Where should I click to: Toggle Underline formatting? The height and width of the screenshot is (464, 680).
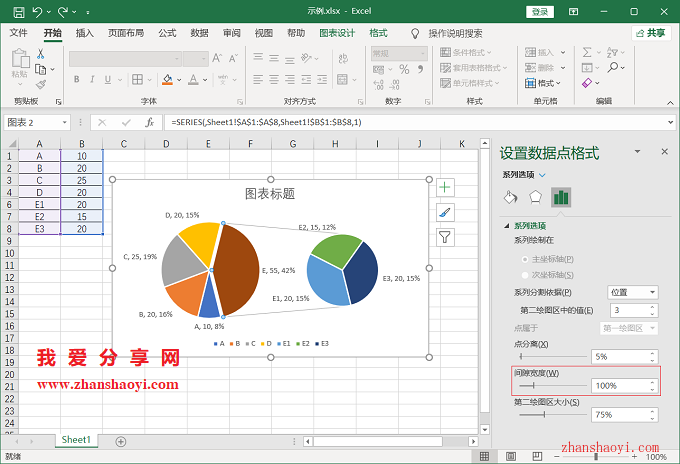(108, 79)
